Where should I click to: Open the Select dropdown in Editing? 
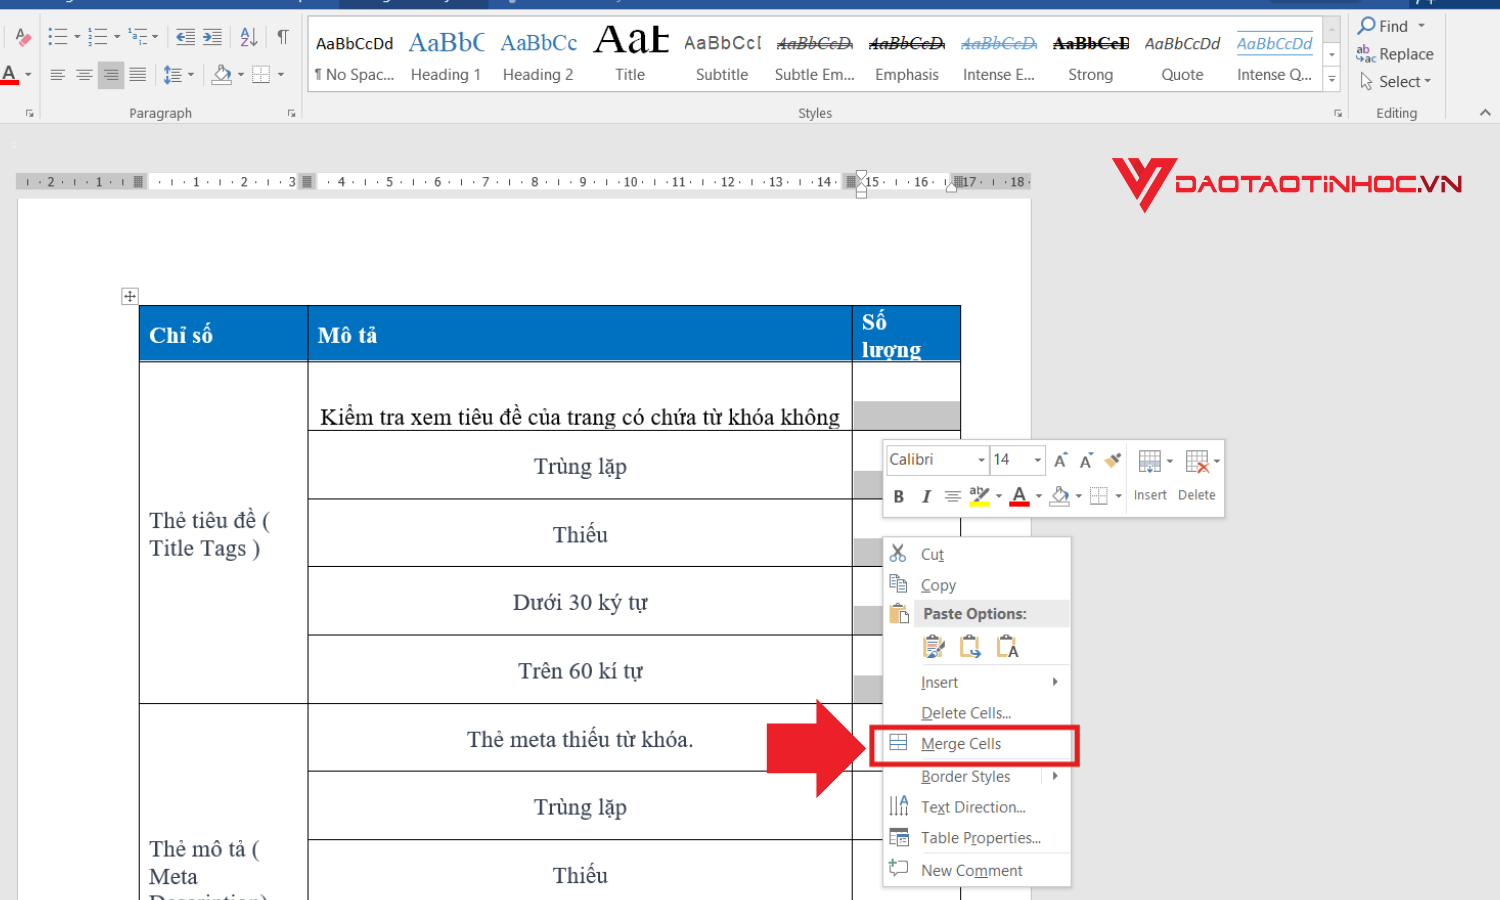(x=1395, y=82)
